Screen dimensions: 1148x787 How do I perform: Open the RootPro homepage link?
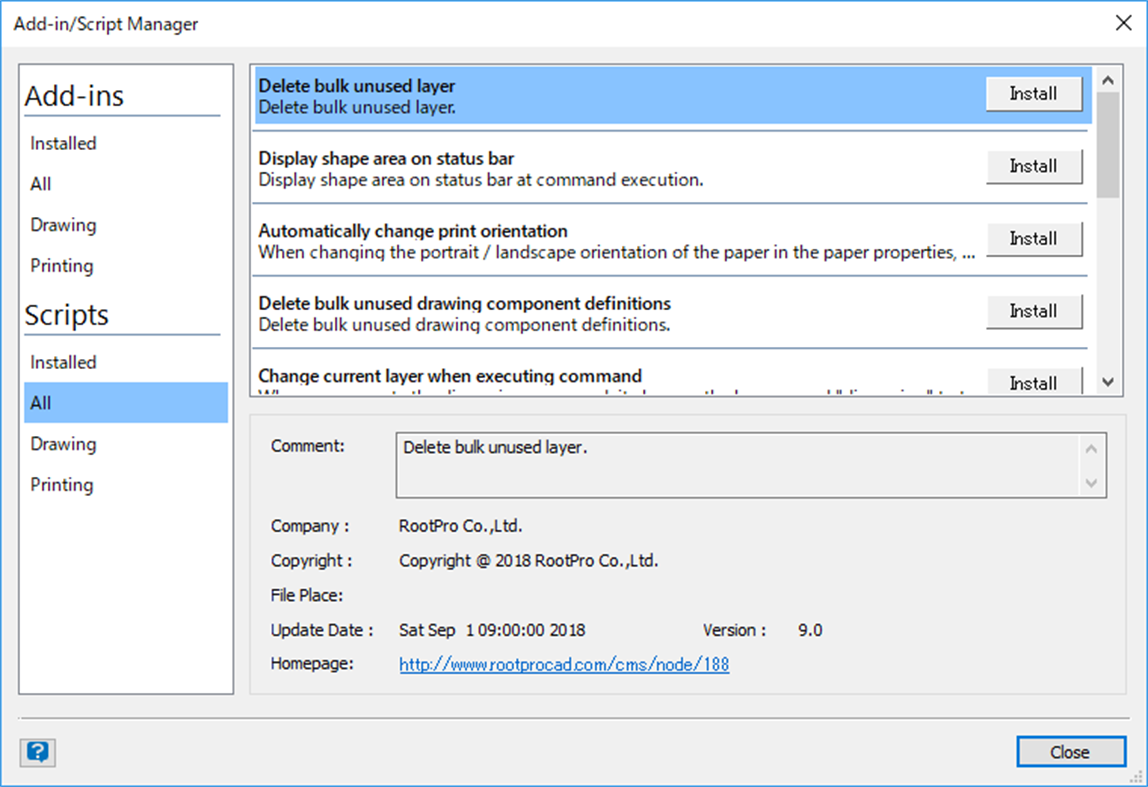click(x=563, y=664)
